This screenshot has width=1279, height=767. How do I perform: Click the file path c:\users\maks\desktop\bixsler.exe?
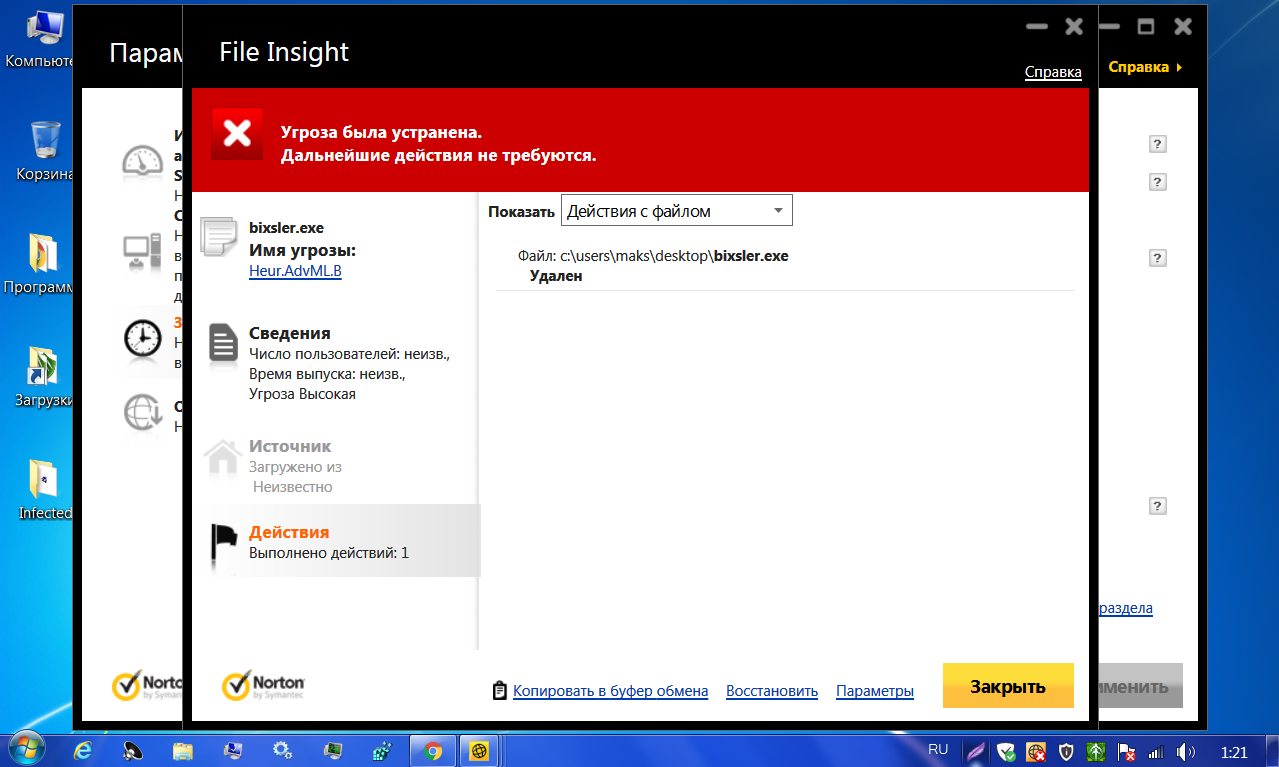(x=674, y=256)
